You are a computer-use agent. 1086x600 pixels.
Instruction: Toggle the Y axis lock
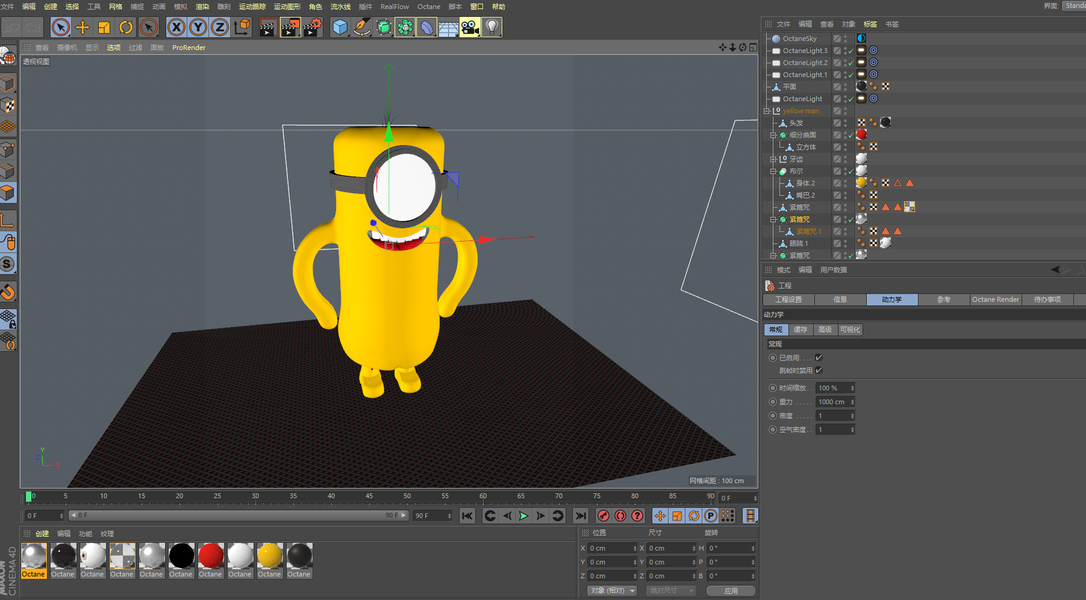(x=198, y=28)
